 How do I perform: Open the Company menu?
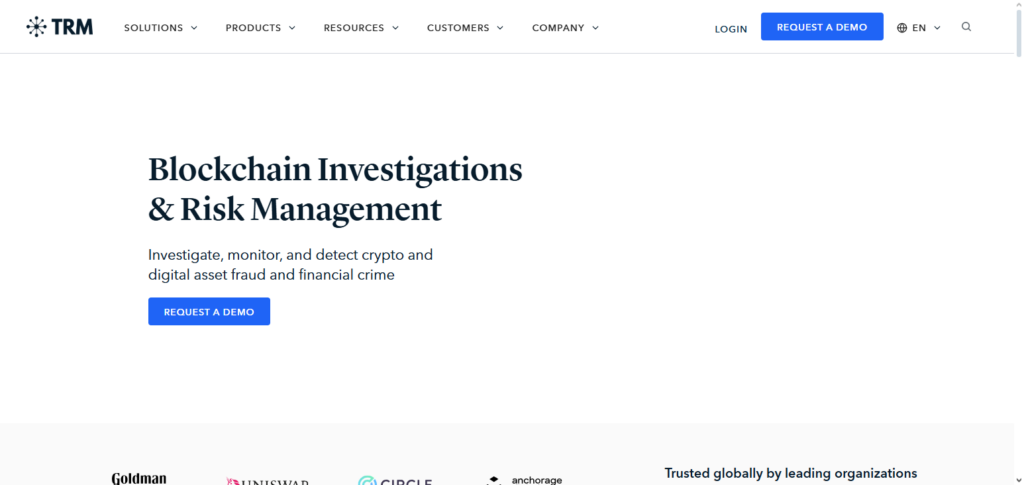(566, 28)
